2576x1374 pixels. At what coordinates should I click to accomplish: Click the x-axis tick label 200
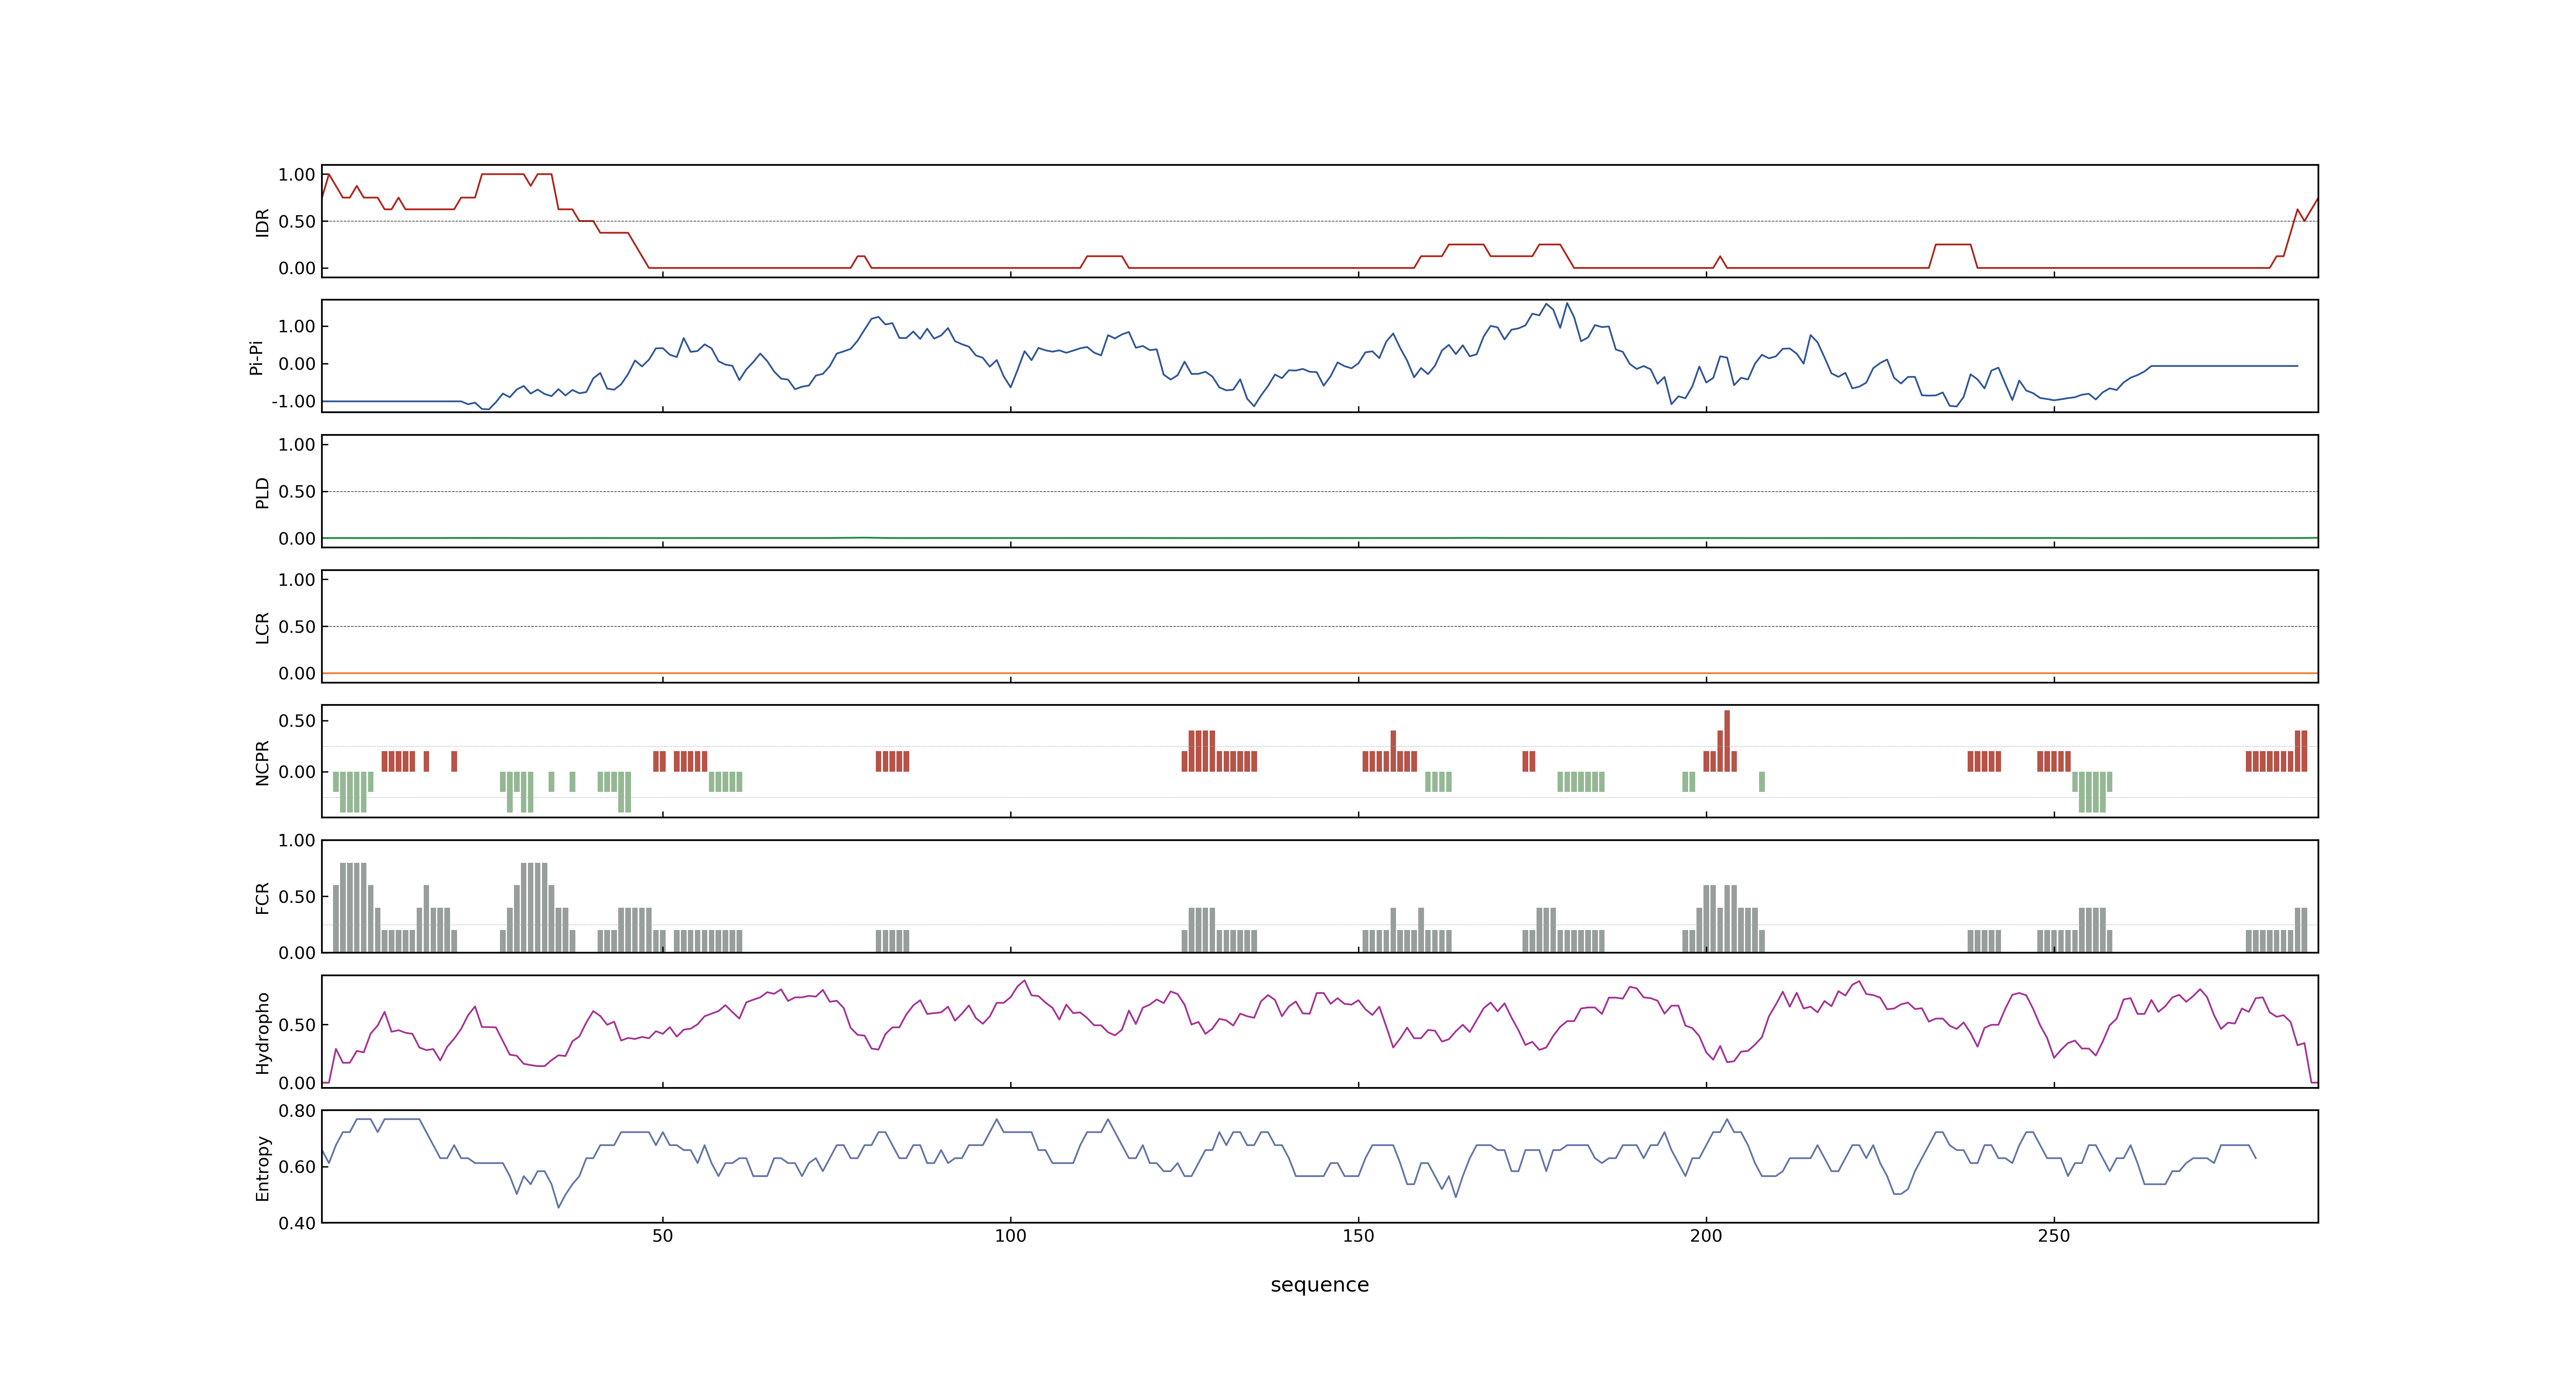pyautogui.click(x=1706, y=1236)
